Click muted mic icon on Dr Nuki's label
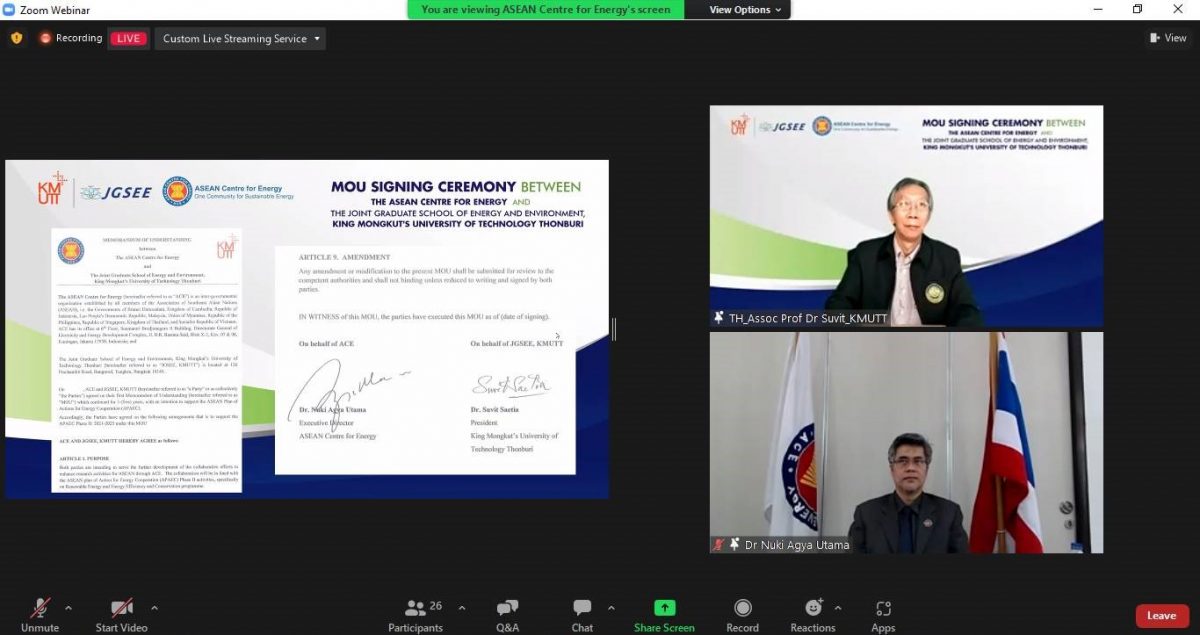 point(718,545)
